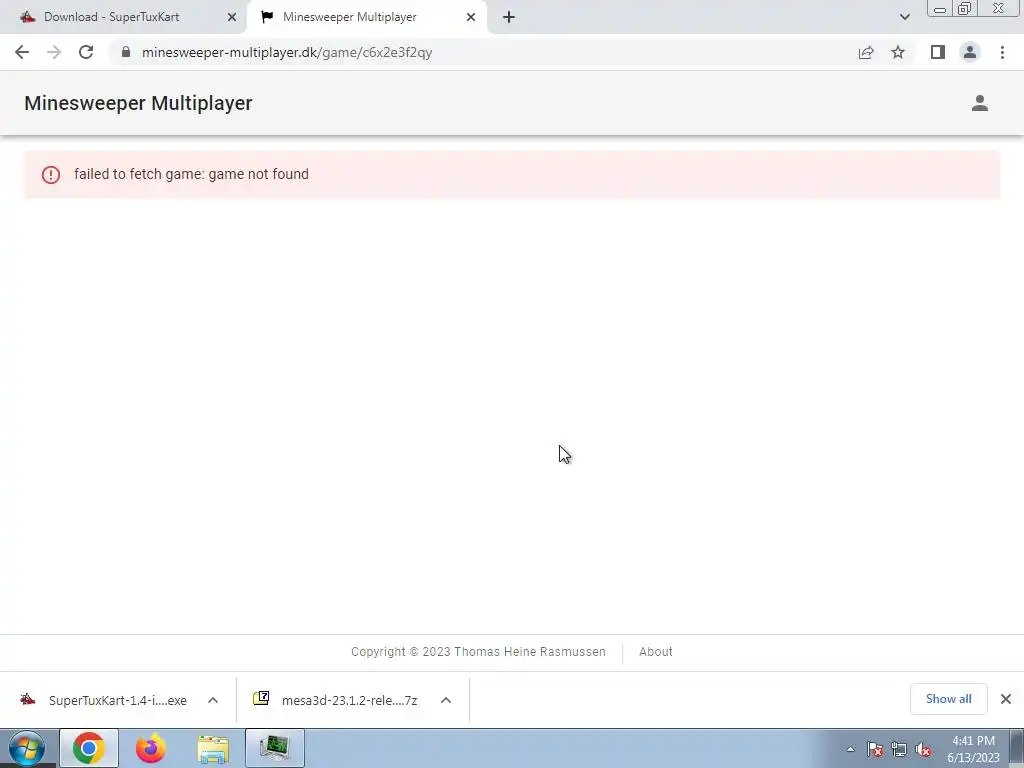Expand options for mesa3d download
The image size is (1024, 768).
[x=446, y=700]
